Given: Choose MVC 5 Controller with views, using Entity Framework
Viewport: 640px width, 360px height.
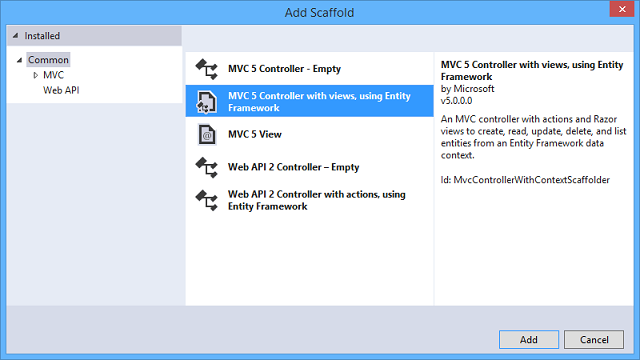Looking at the screenshot, I should [x=309, y=101].
